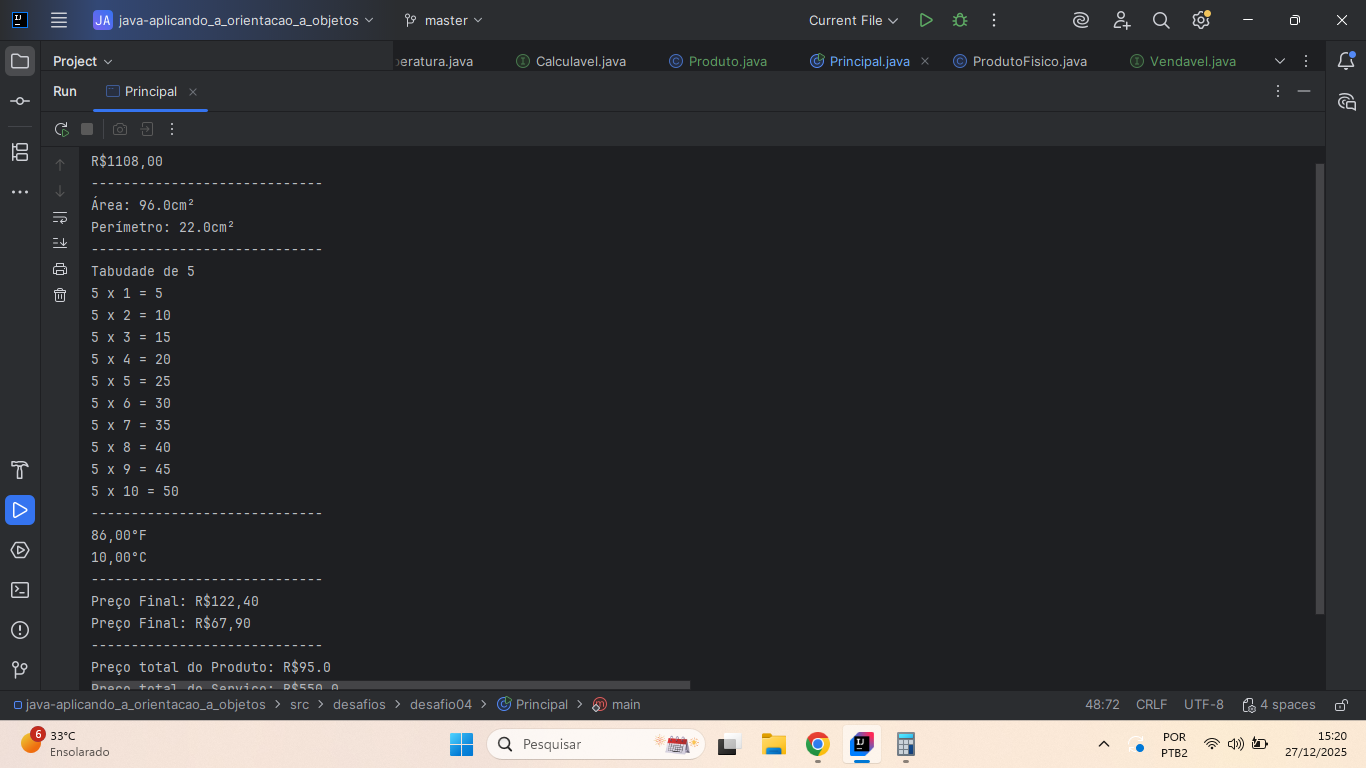Open Code With Me add-user icon
Screen dimensions: 1366x768
click(1121, 20)
